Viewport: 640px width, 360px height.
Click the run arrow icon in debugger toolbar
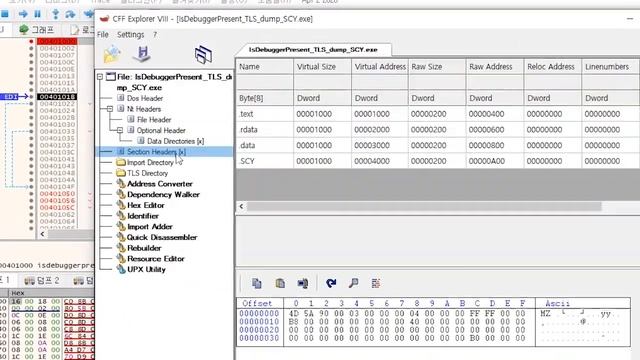coord(23,14)
